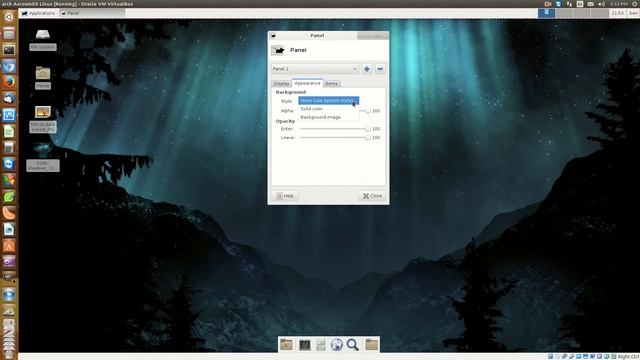This screenshot has width=640, height=360.
Task: Open blue play media player in launcher
Action: click(x=9, y=295)
